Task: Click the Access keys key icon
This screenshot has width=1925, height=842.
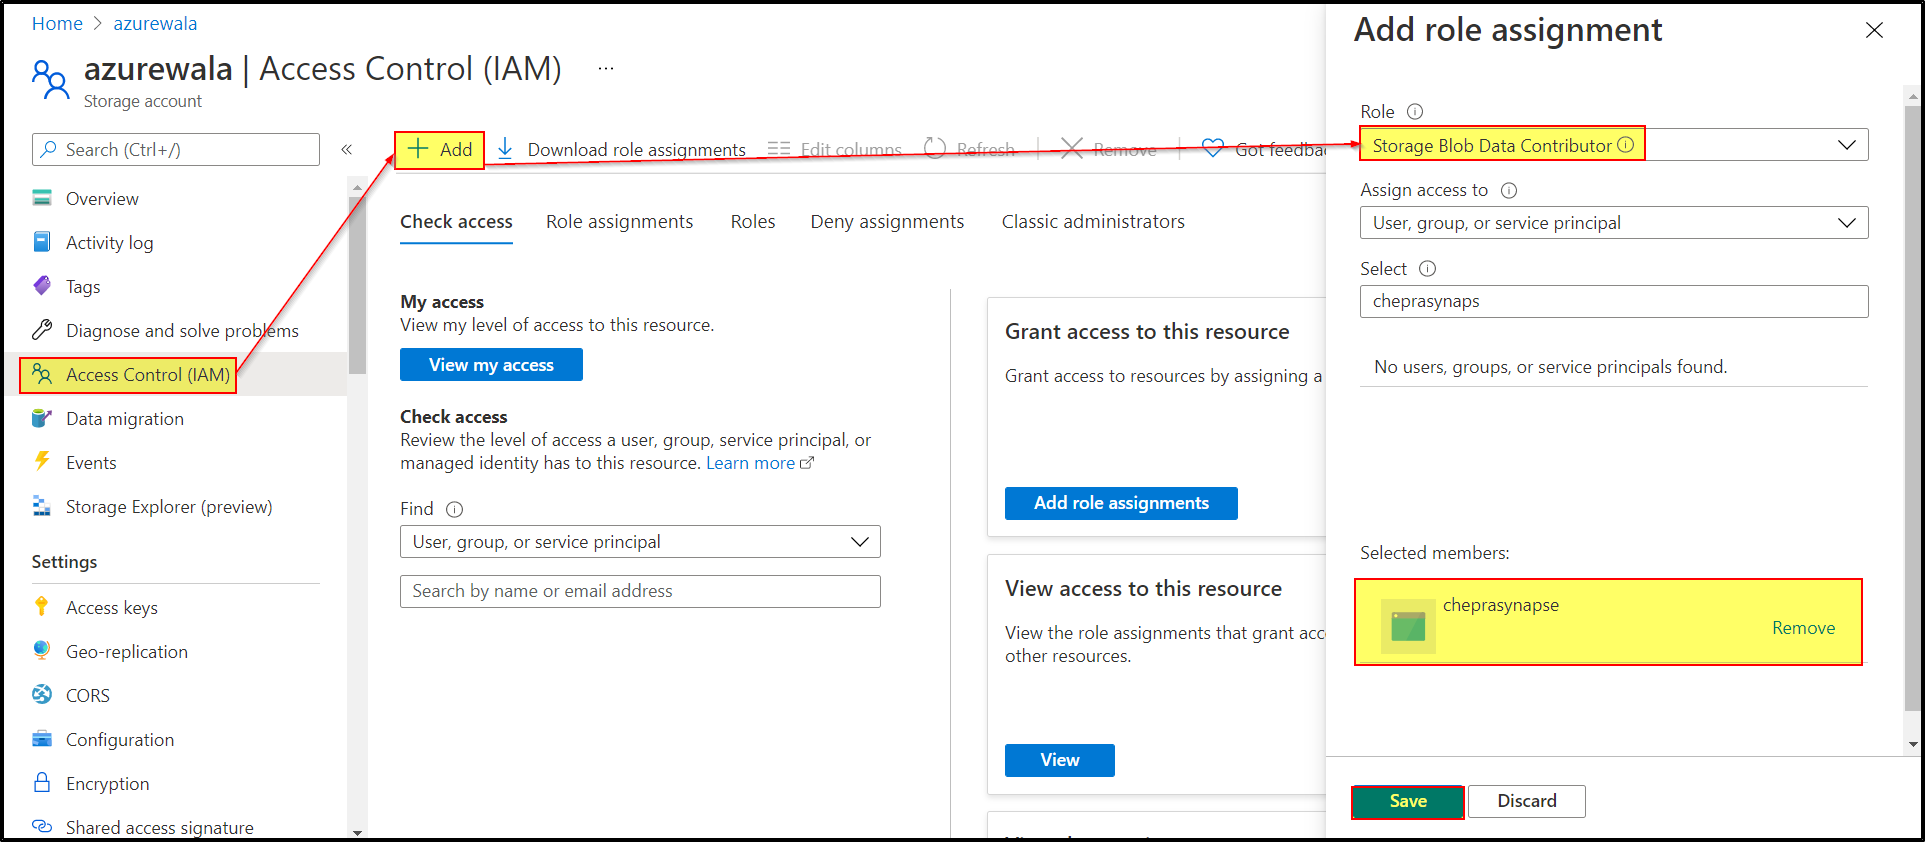Action: point(42,606)
